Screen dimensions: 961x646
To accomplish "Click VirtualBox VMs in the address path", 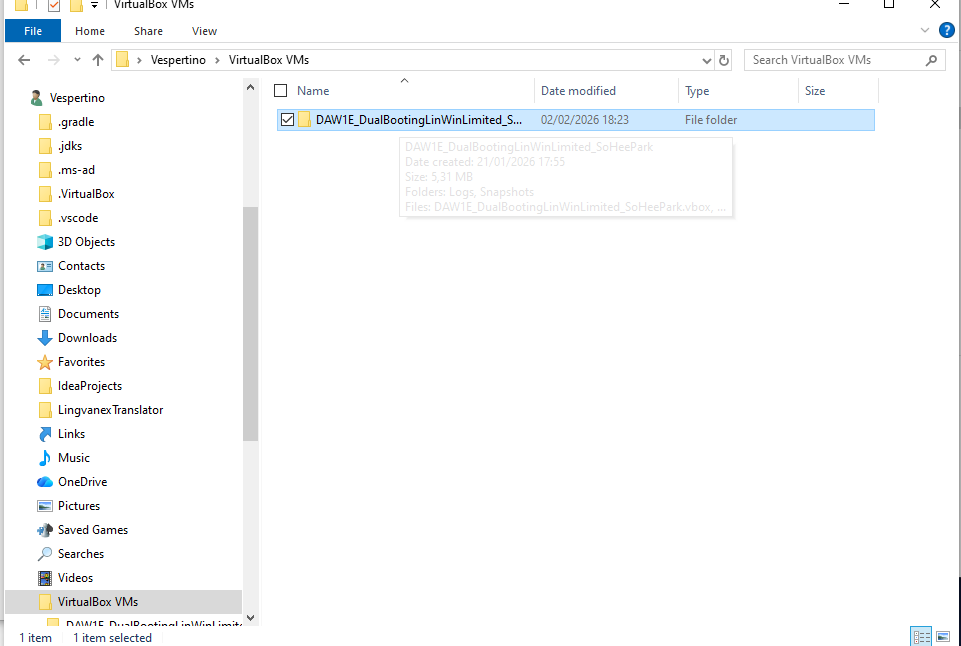I will point(269,60).
